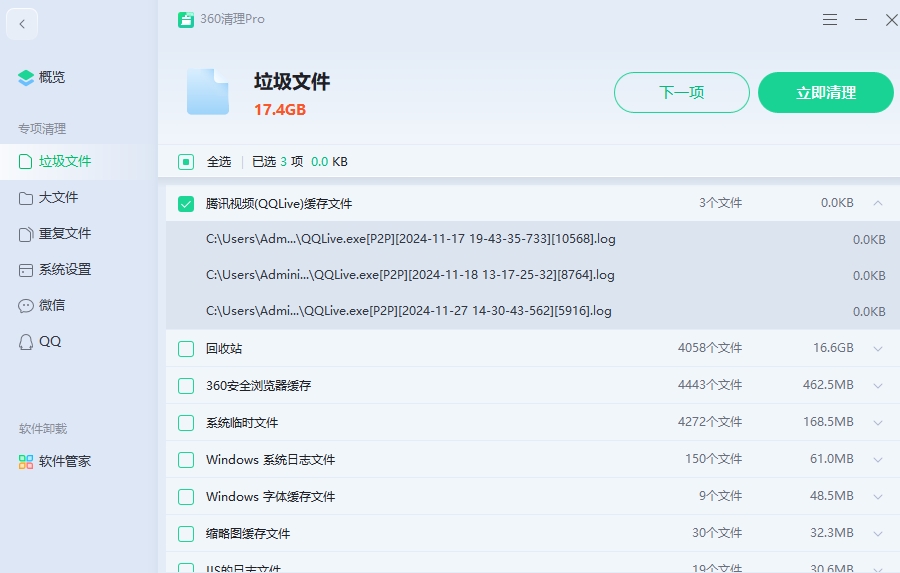Image resolution: width=900 pixels, height=573 pixels.
Task: Click the 软件管家 colorful grid icon
Action: coord(26,462)
